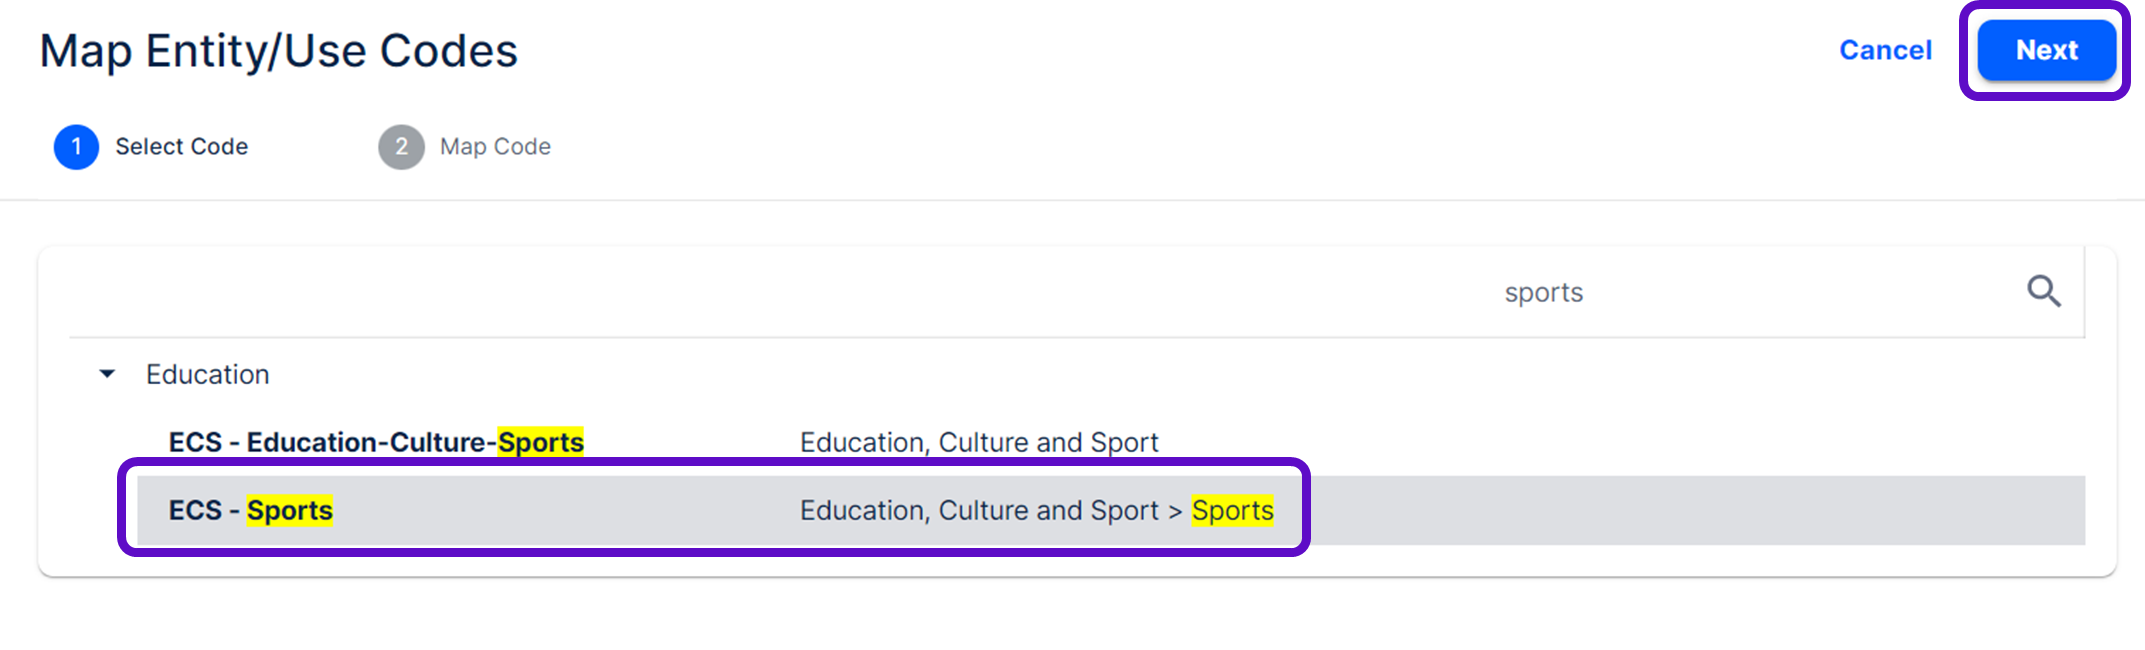Click the "Education, Culture and Sport" description without breadcrumb
Viewport: 2145px width, 650px height.
coord(978,442)
